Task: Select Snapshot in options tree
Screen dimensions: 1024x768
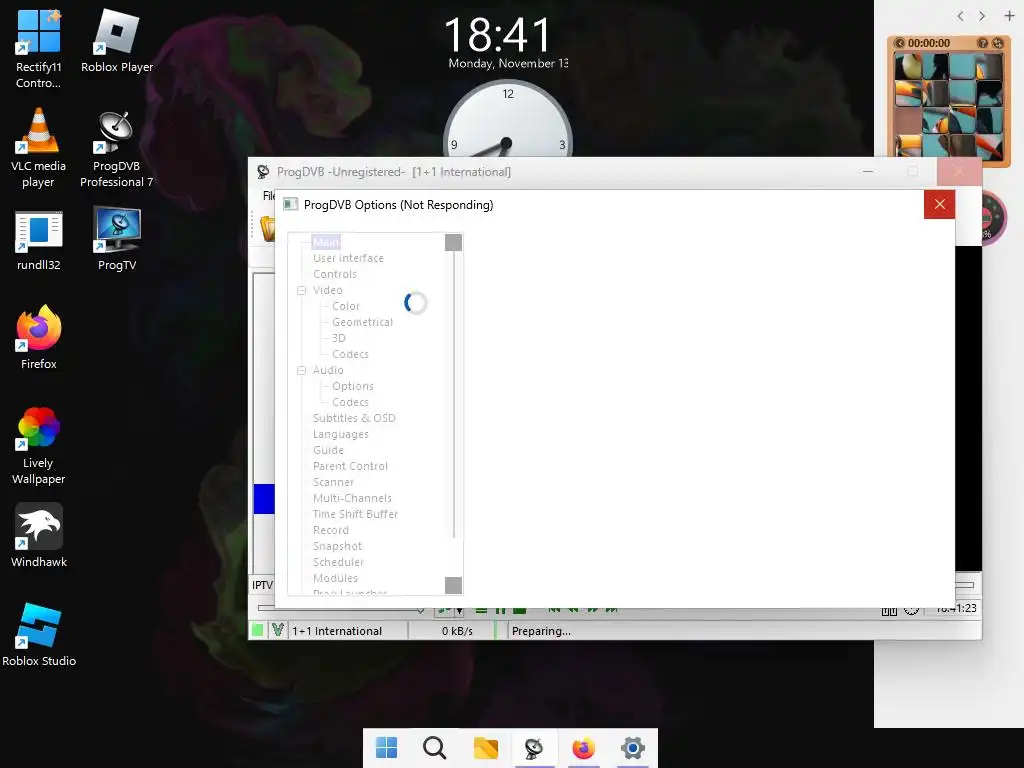Action: point(337,546)
